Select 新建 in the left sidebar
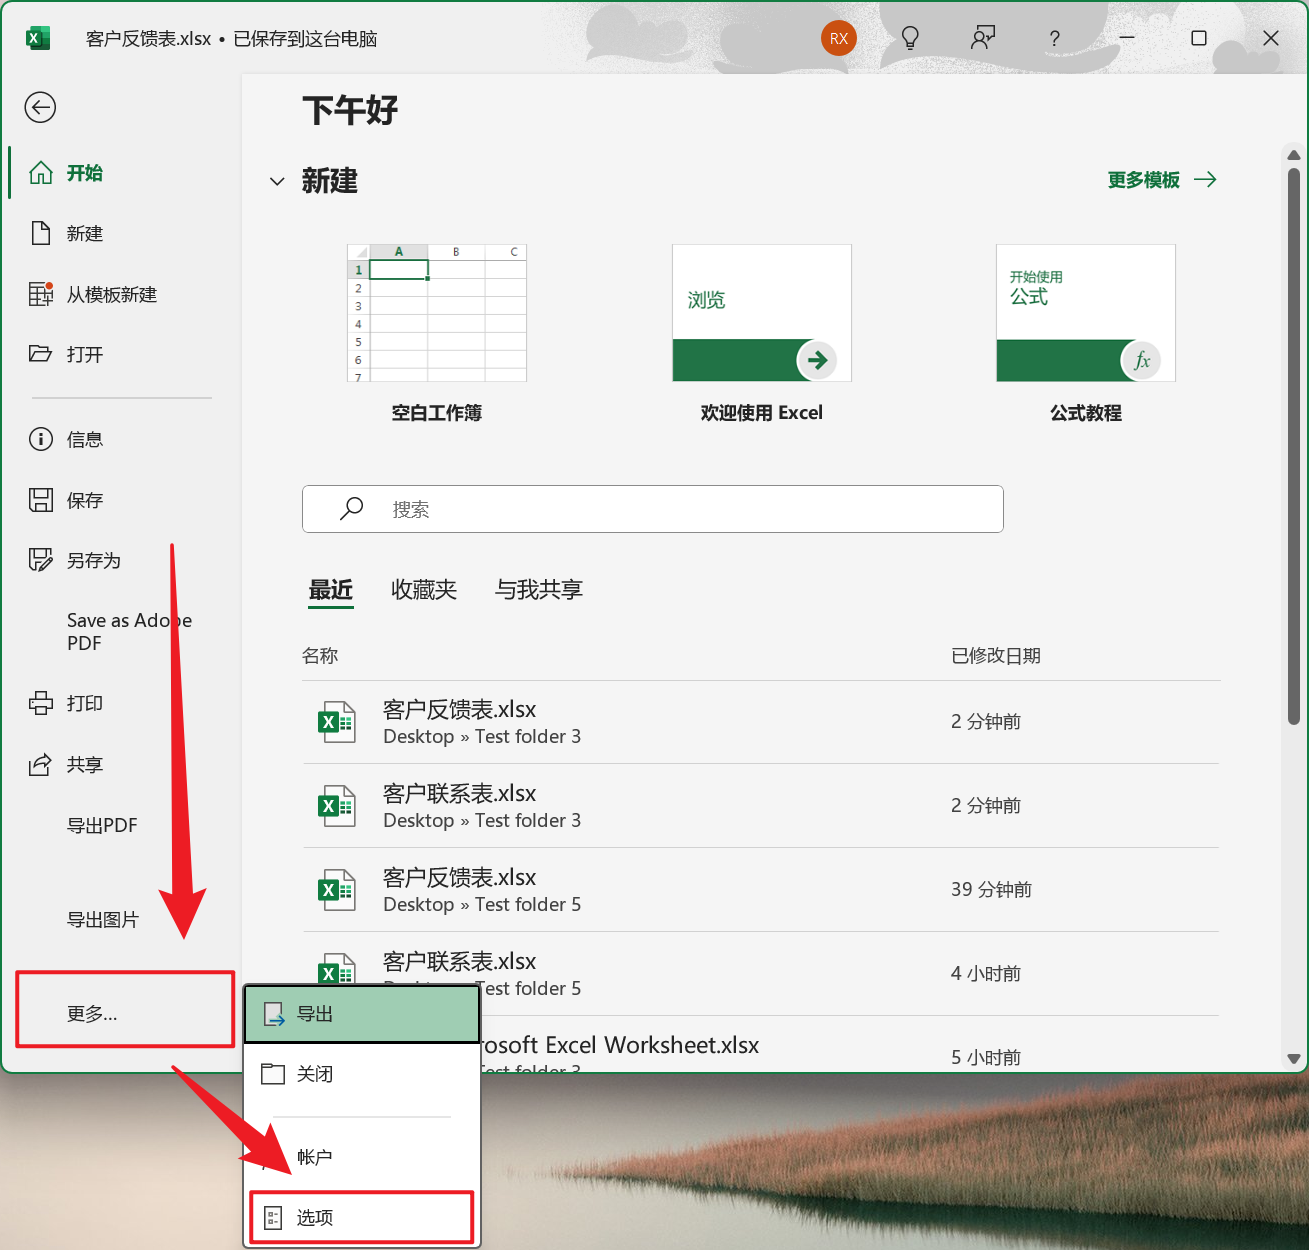Viewport: 1309px width, 1250px height. [x=84, y=233]
